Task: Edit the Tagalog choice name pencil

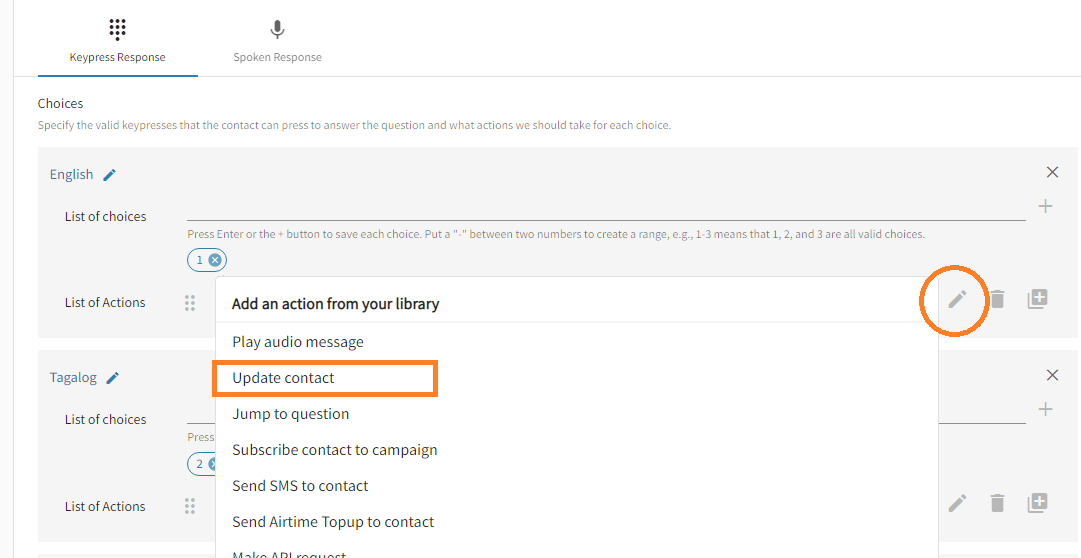Action: pyautogui.click(x=113, y=378)
